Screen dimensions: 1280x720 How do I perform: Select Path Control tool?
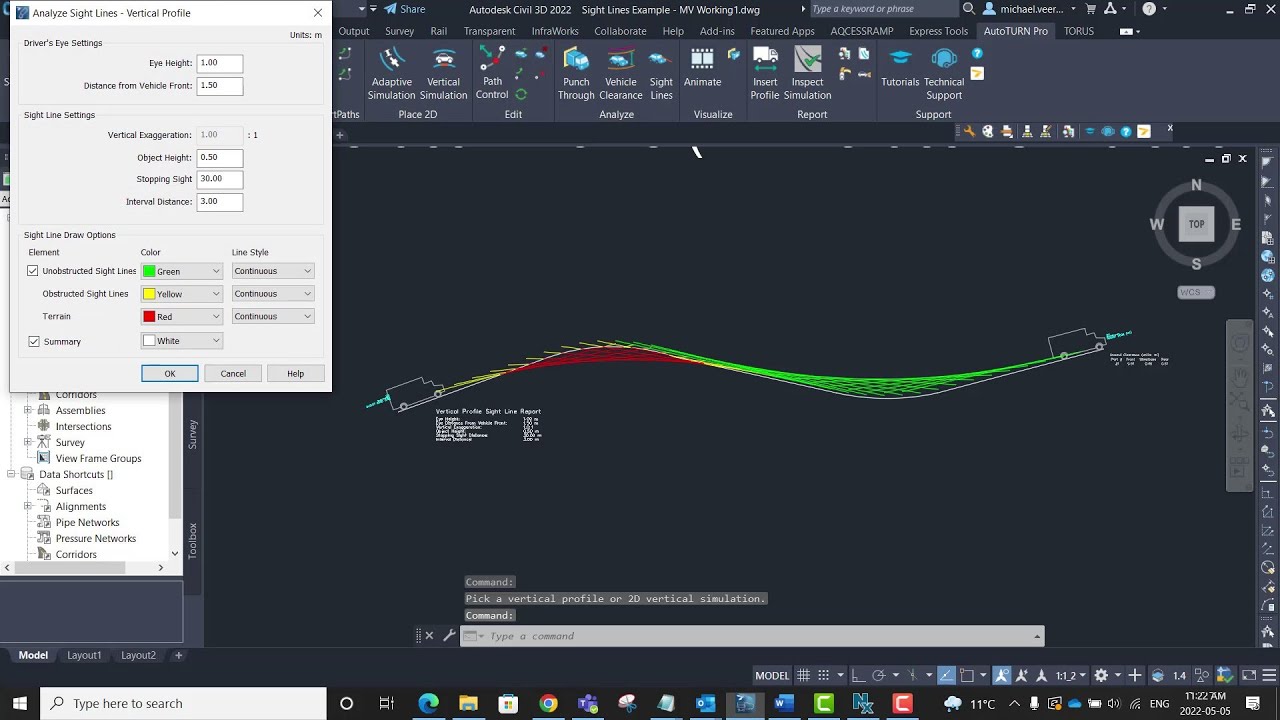(492, 73)
